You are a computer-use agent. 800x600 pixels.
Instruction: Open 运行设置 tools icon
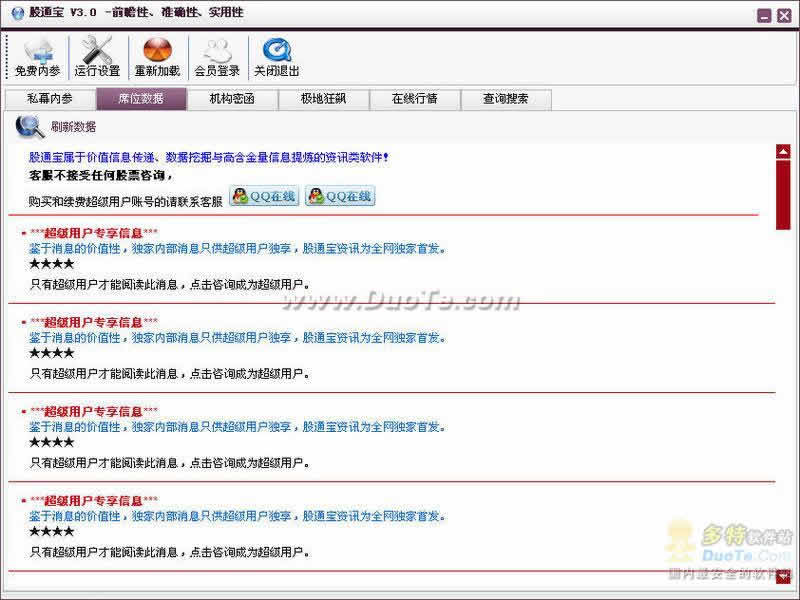tap(97, 57)
